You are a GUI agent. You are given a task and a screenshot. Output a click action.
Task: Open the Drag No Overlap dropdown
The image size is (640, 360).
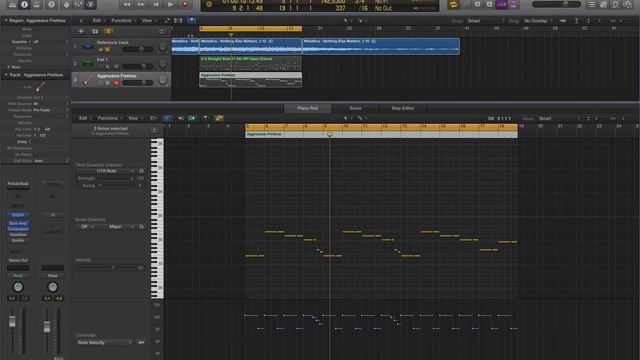(538, 21)
